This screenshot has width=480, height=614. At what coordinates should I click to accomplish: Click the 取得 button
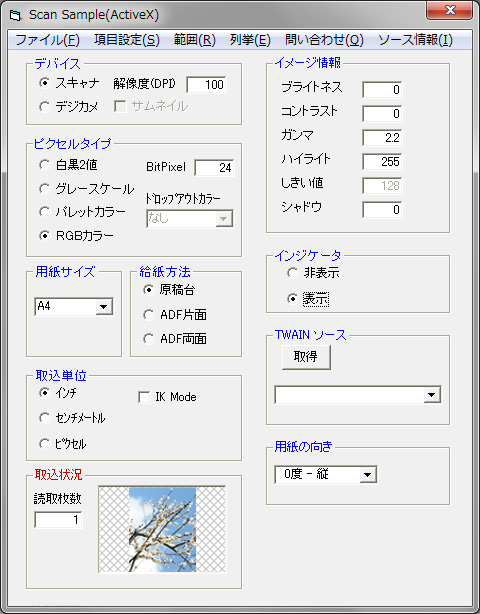[306, 357]
